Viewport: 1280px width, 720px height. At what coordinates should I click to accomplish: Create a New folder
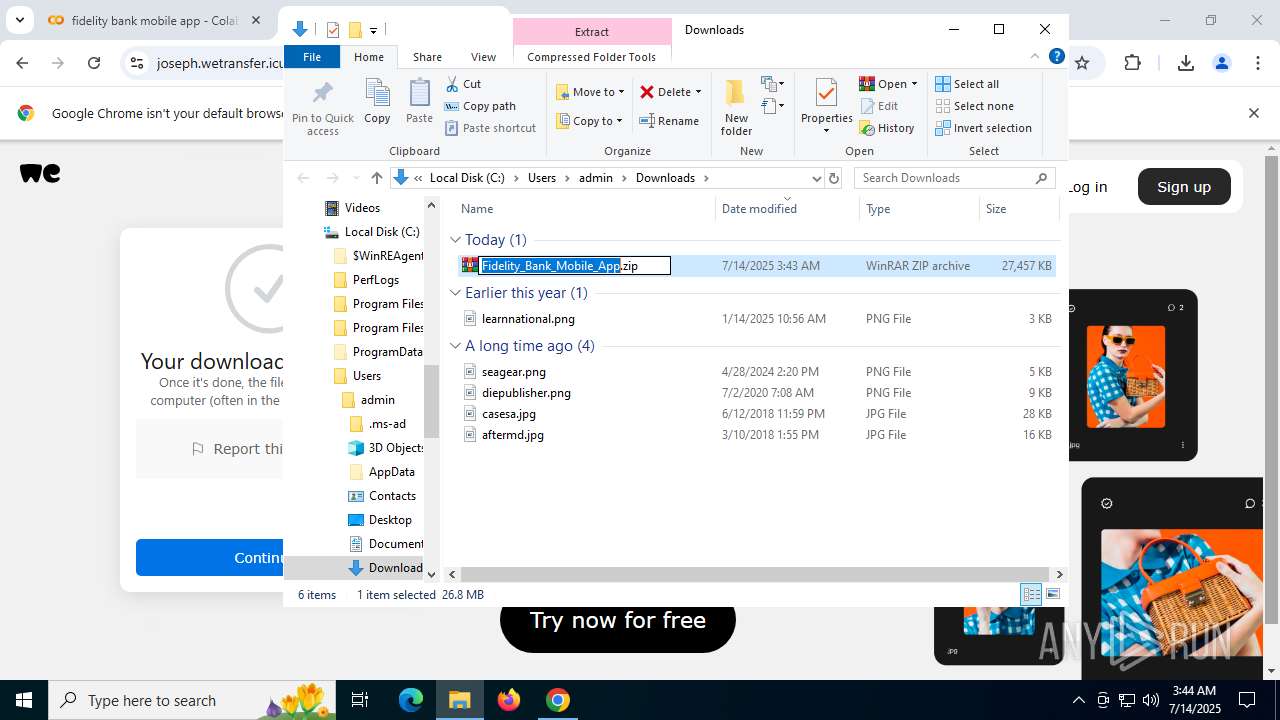736,107
